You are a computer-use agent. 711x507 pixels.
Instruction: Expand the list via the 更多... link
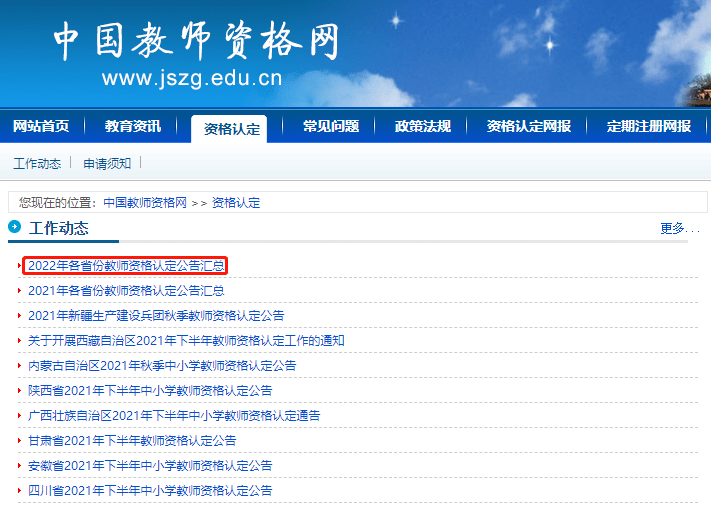click(x=679, y=228)
